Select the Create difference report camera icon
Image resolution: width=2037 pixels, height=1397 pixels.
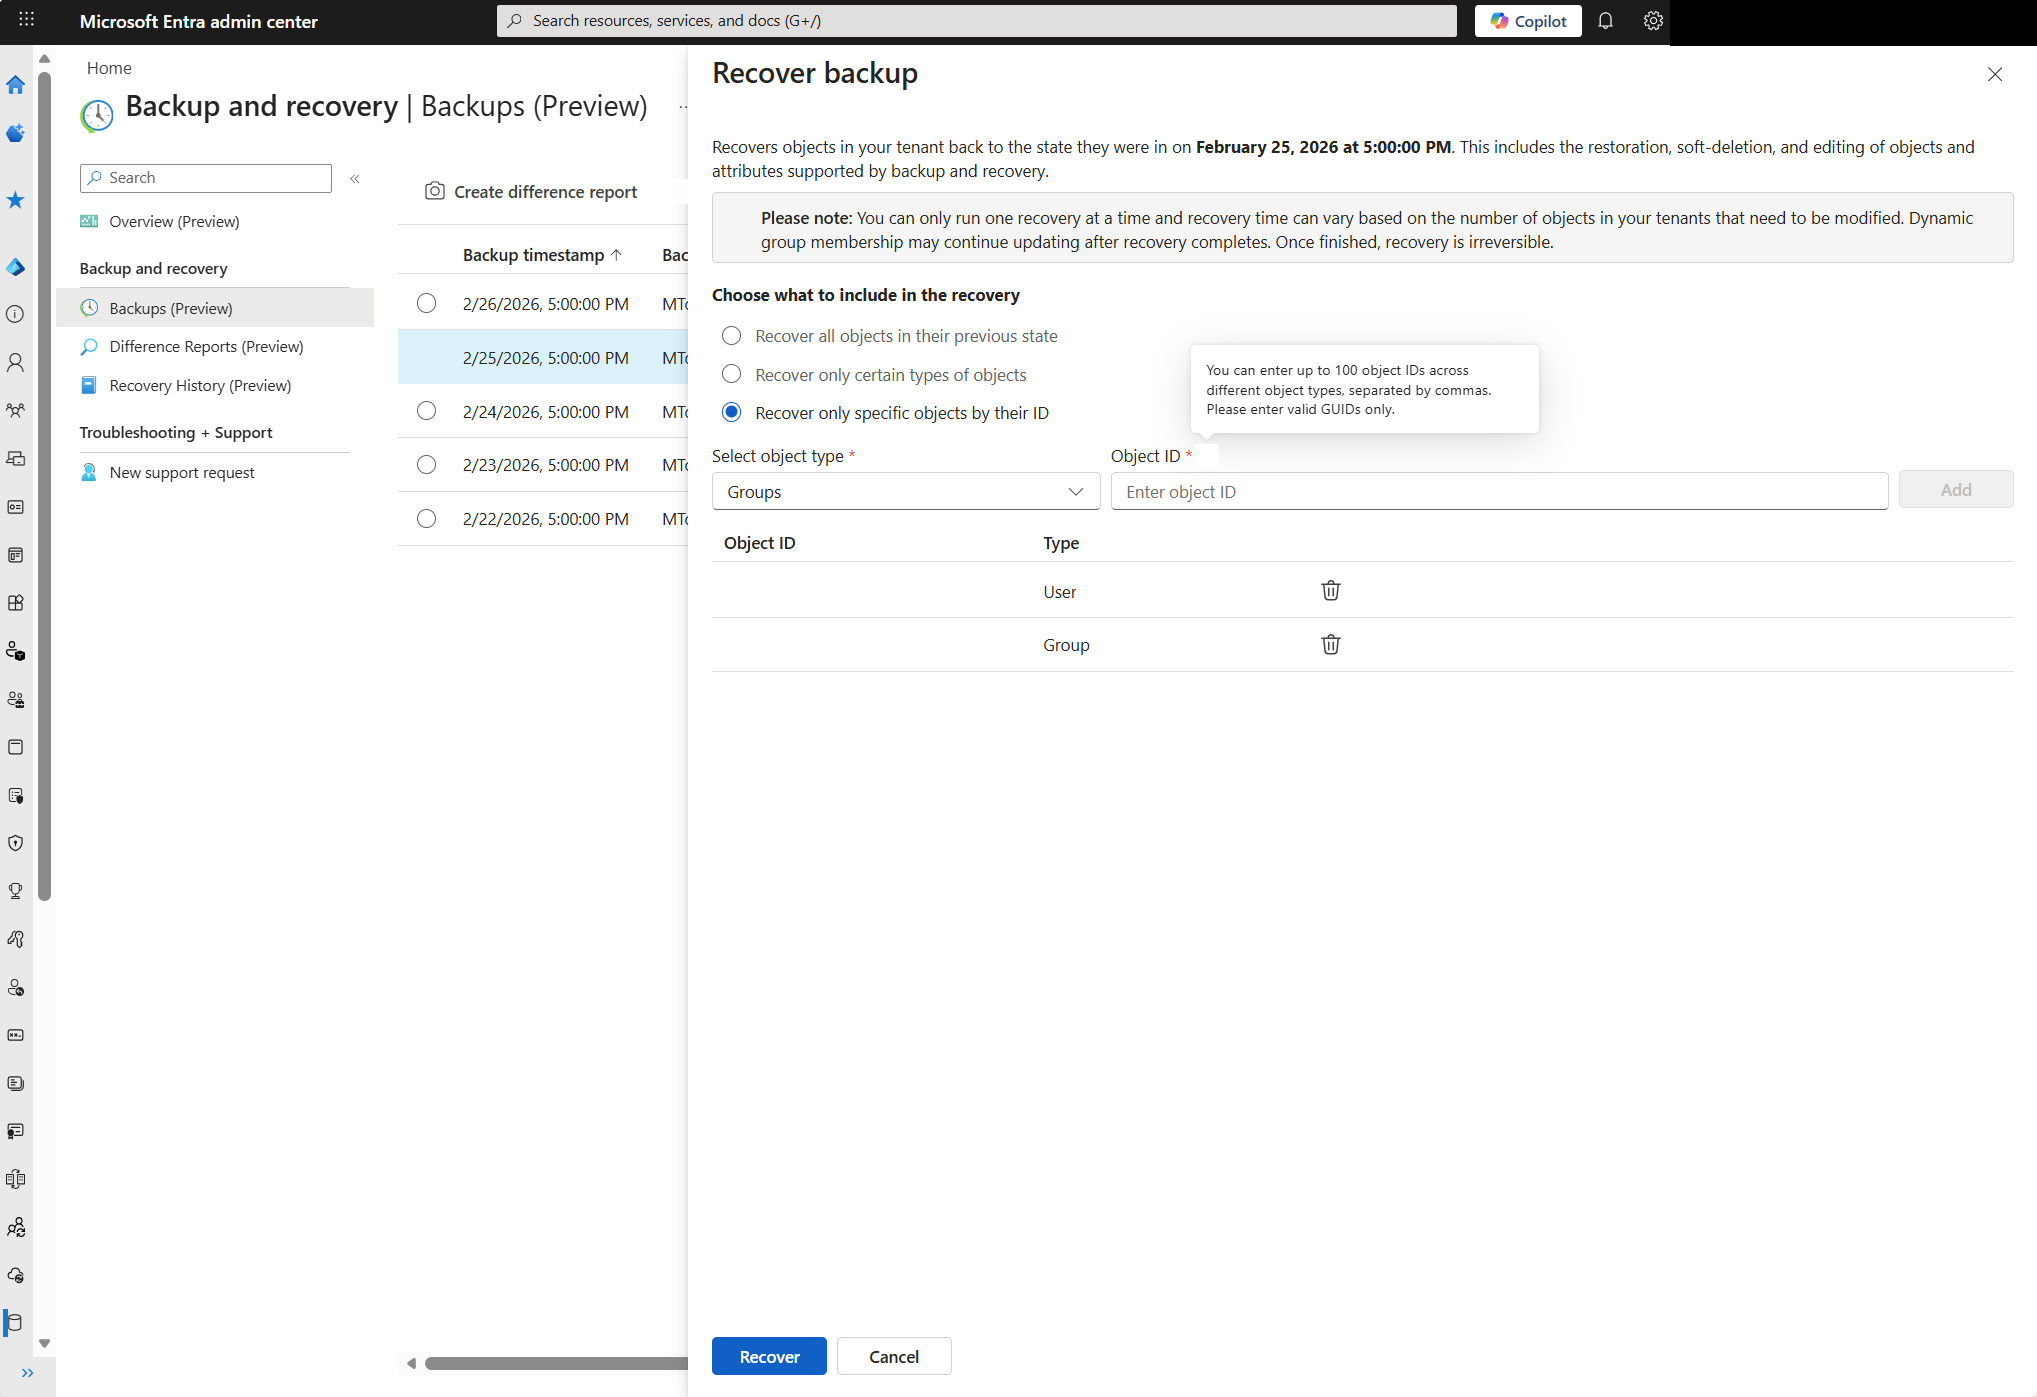435,191
